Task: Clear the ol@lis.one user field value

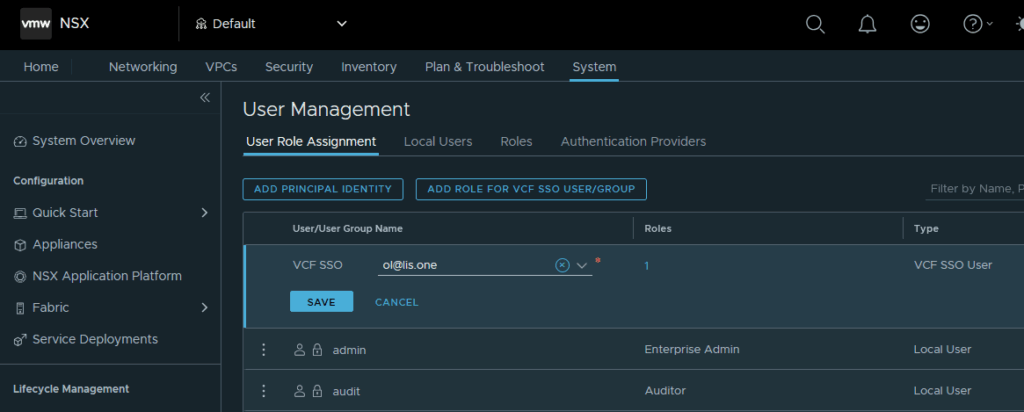Action: (562, 265)
